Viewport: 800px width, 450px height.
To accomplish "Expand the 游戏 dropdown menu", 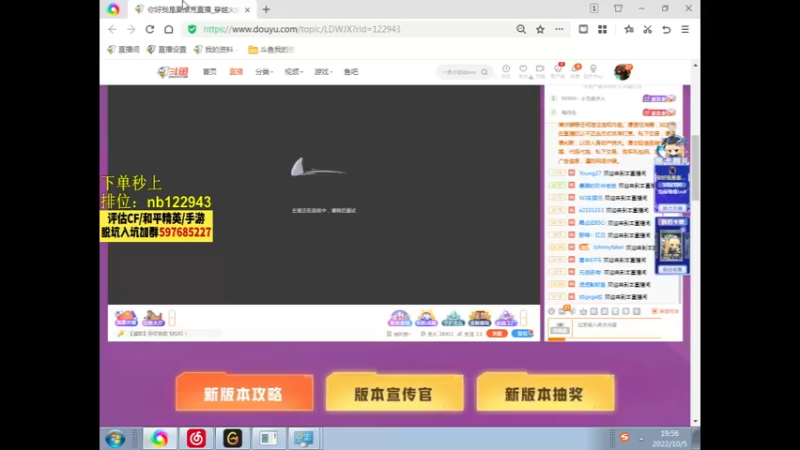I will tap(323, 72).
